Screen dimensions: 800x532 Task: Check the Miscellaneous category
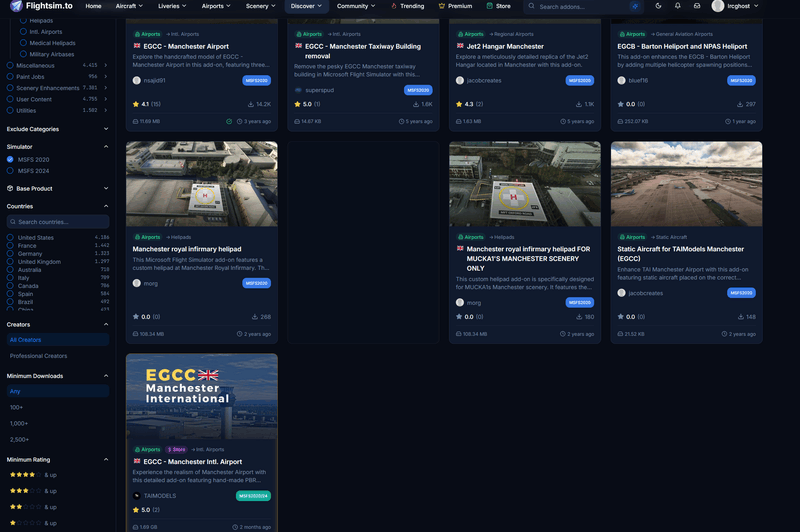(10, 65)
